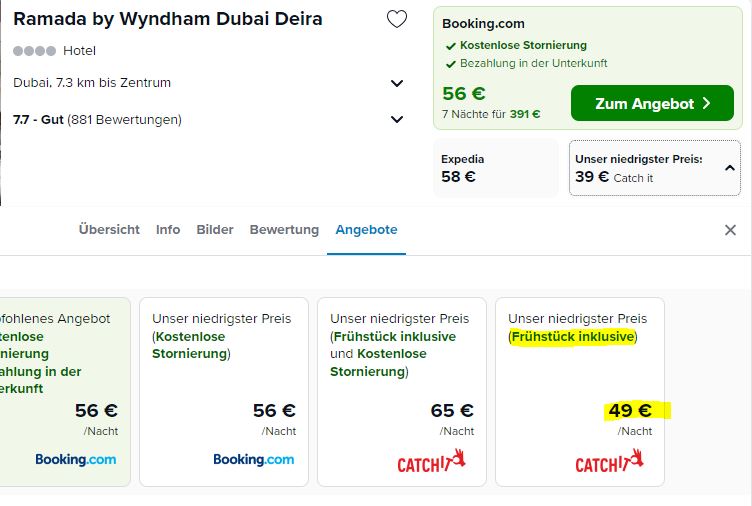Select the Angebote tab
The height and width of the screenshot is (506, 752).
click(x=366, y=230)
